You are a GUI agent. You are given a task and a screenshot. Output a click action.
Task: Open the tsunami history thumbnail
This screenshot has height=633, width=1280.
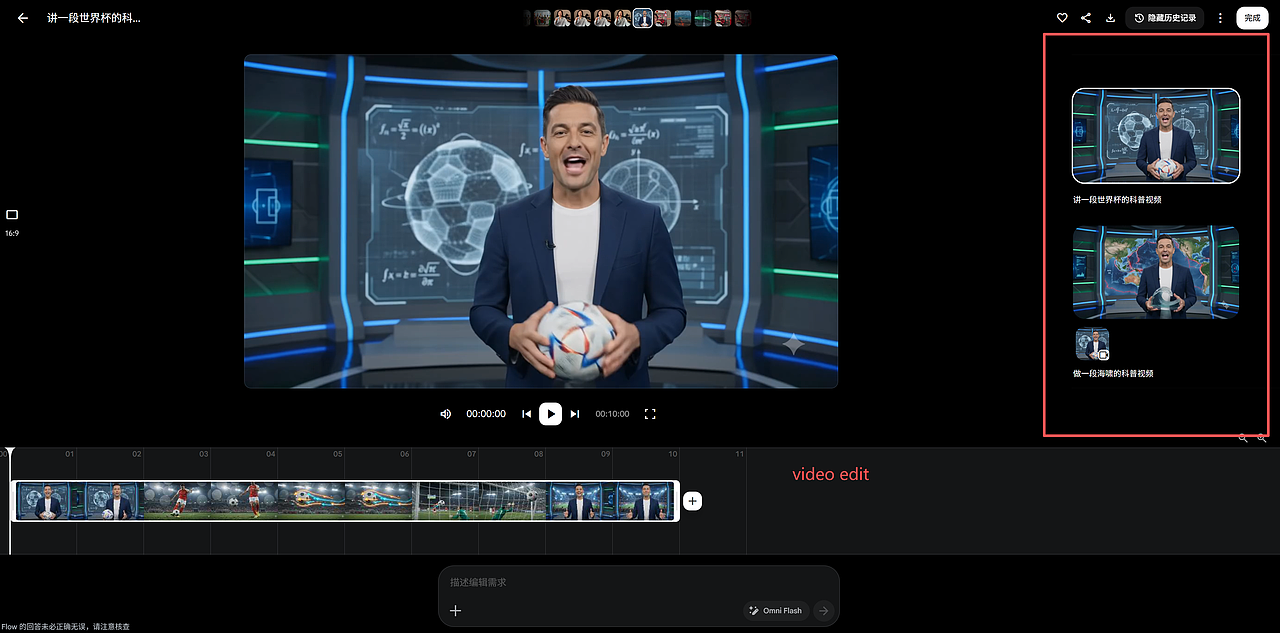click(x=1156, y=272)
